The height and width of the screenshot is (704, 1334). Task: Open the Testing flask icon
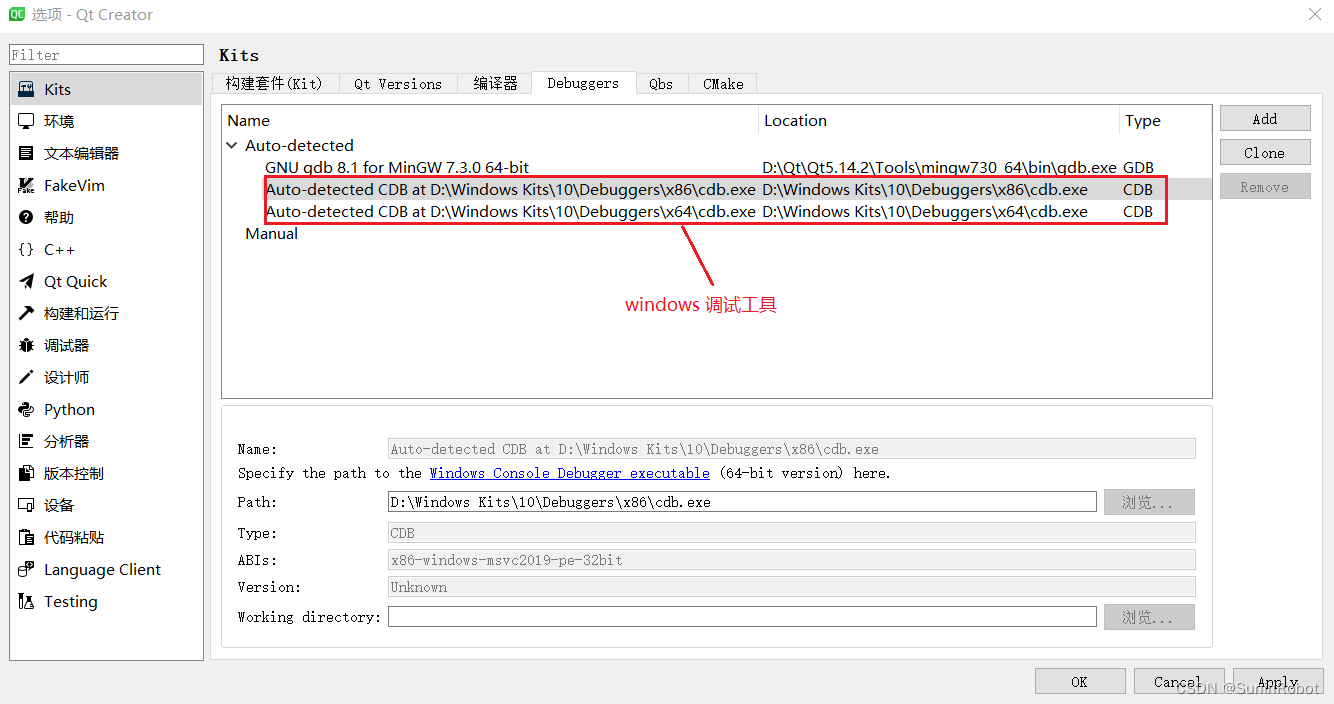pos(26,601)
